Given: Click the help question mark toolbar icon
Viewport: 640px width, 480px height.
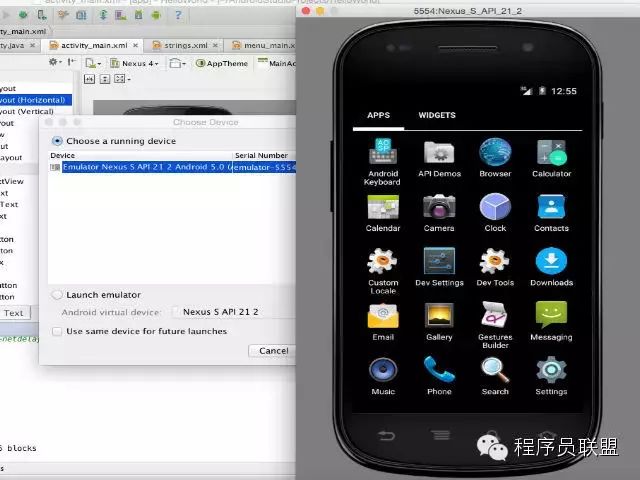Looking at the screenshot, I should 178,15.
